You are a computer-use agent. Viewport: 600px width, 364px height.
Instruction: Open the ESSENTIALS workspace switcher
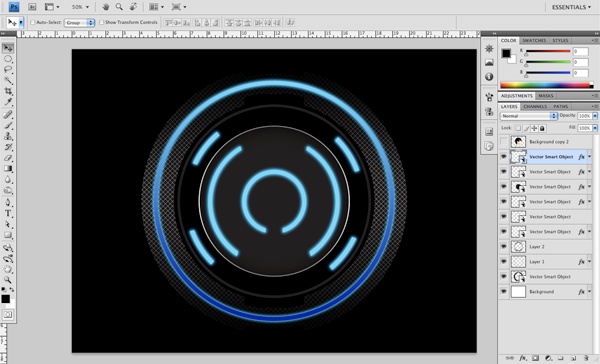point(571,7)
